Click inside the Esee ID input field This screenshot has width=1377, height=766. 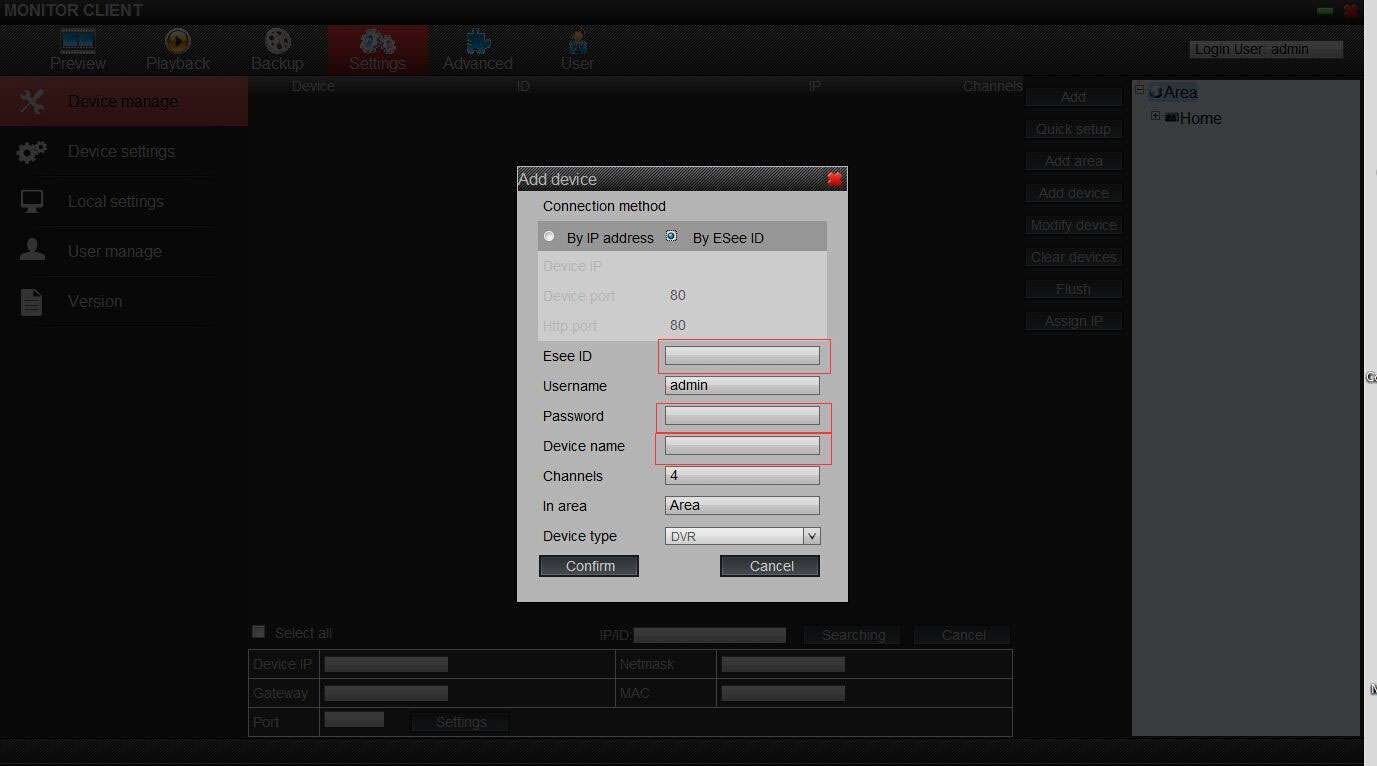742,355
